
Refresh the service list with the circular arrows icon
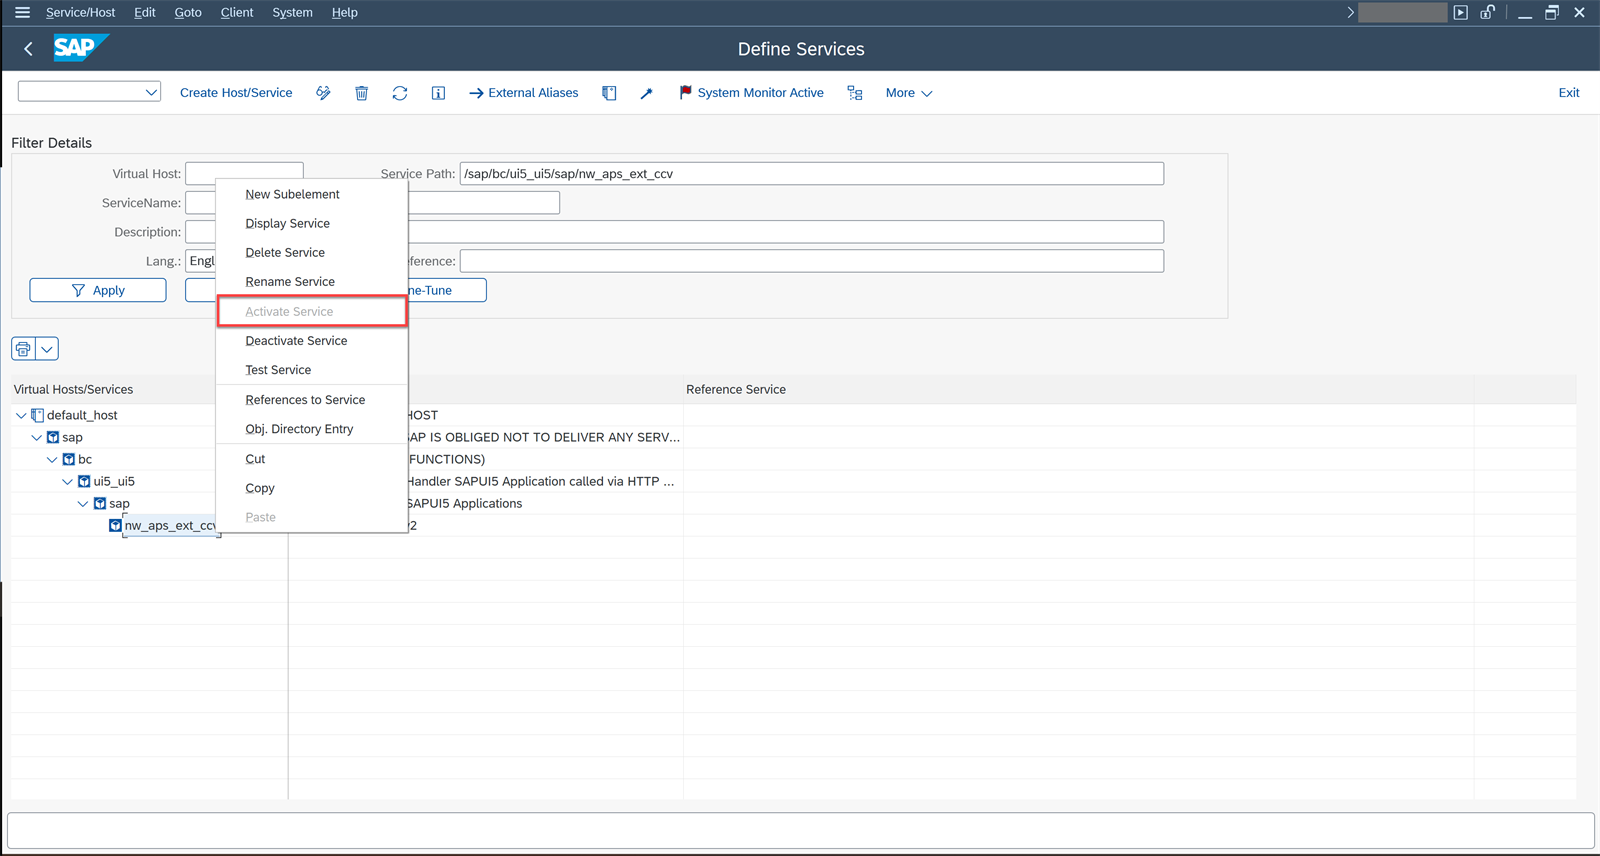point(400,93)
